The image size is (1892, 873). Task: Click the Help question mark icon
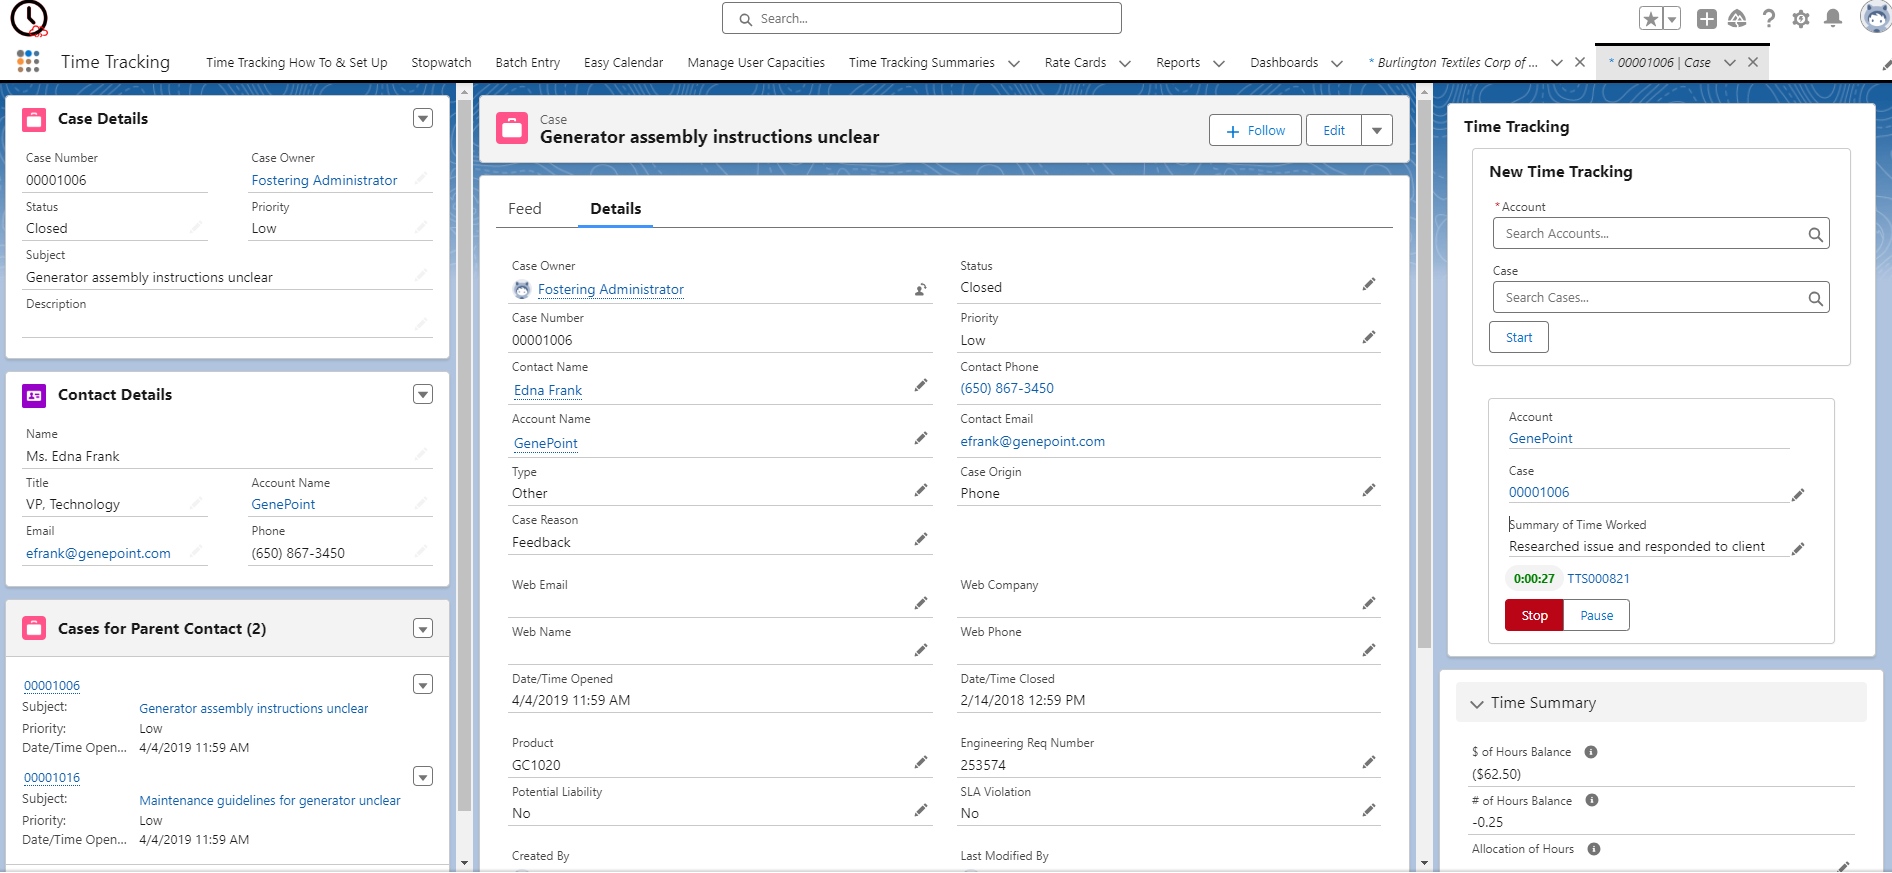[1769, 19]
